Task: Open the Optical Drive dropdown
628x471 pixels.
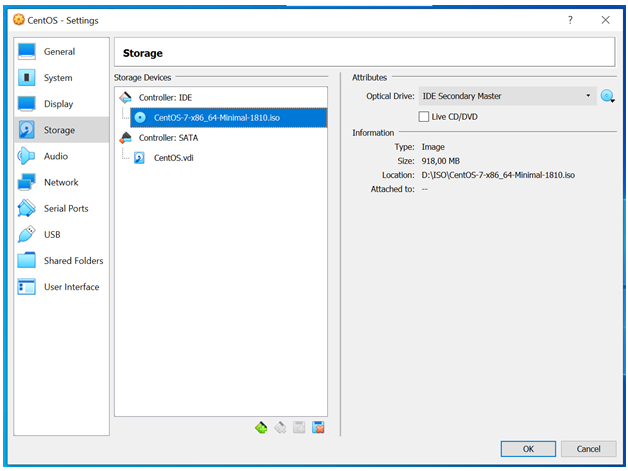Action: tap(507, 96)
